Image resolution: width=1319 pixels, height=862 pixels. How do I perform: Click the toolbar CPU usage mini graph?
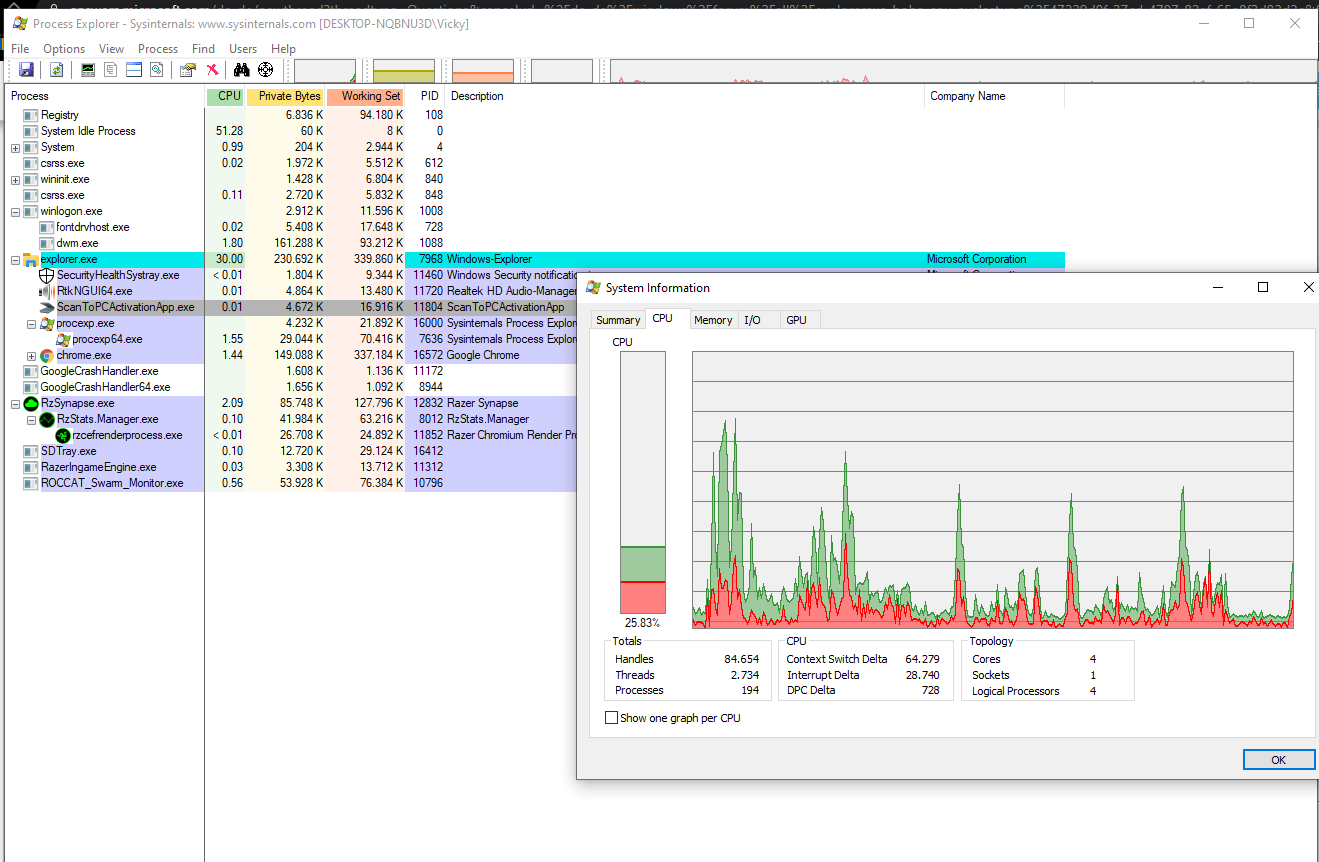pos(325,71)
